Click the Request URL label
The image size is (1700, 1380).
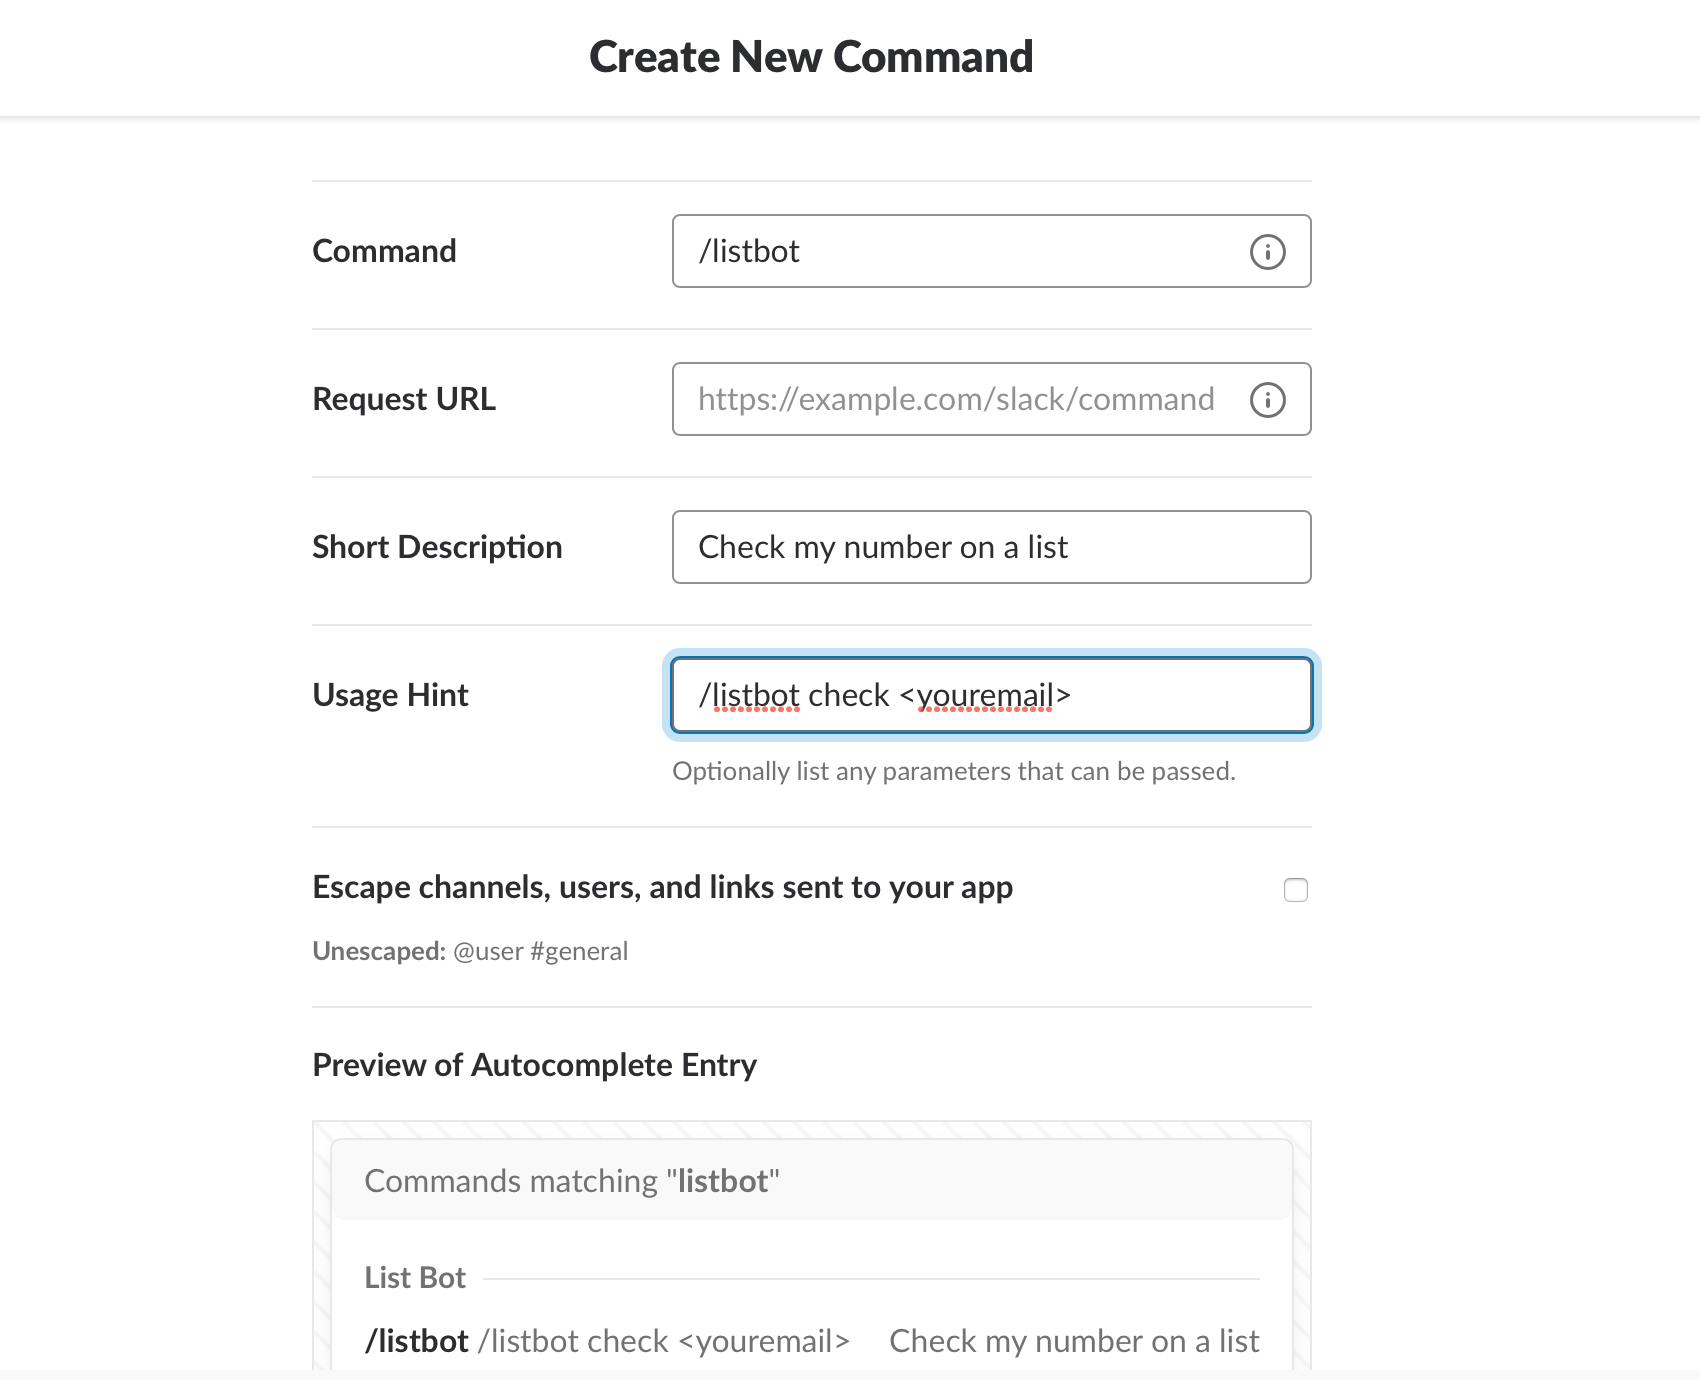point(404,399)
